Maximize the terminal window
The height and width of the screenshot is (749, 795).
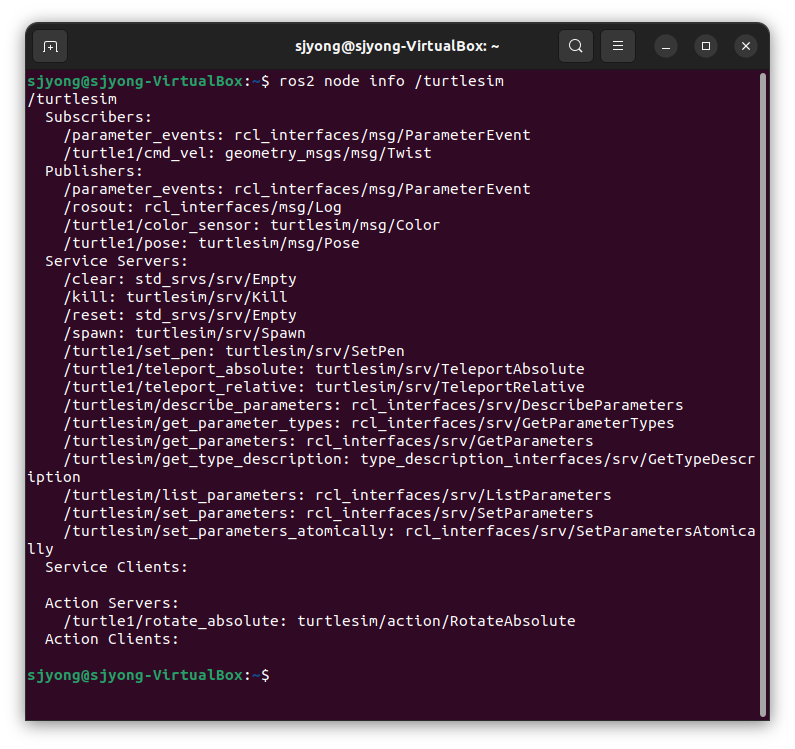coord(706,46)
